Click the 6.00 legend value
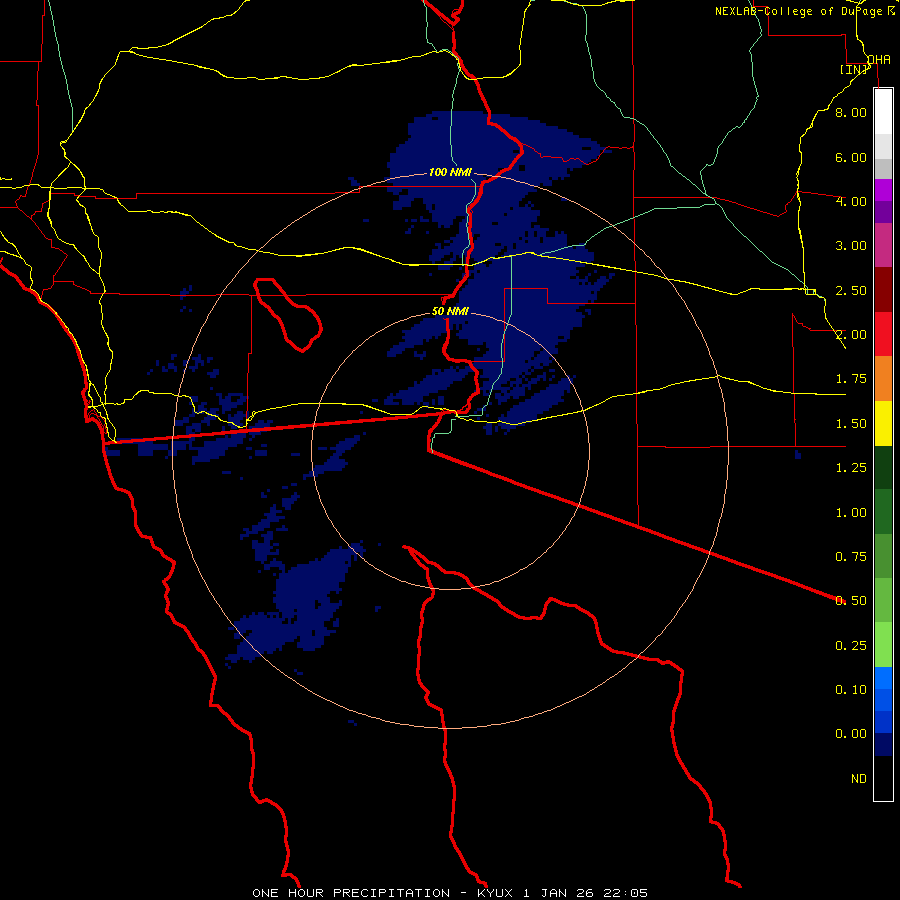The height and width of the screenshot is (900, 900). (x=851, y=157)
